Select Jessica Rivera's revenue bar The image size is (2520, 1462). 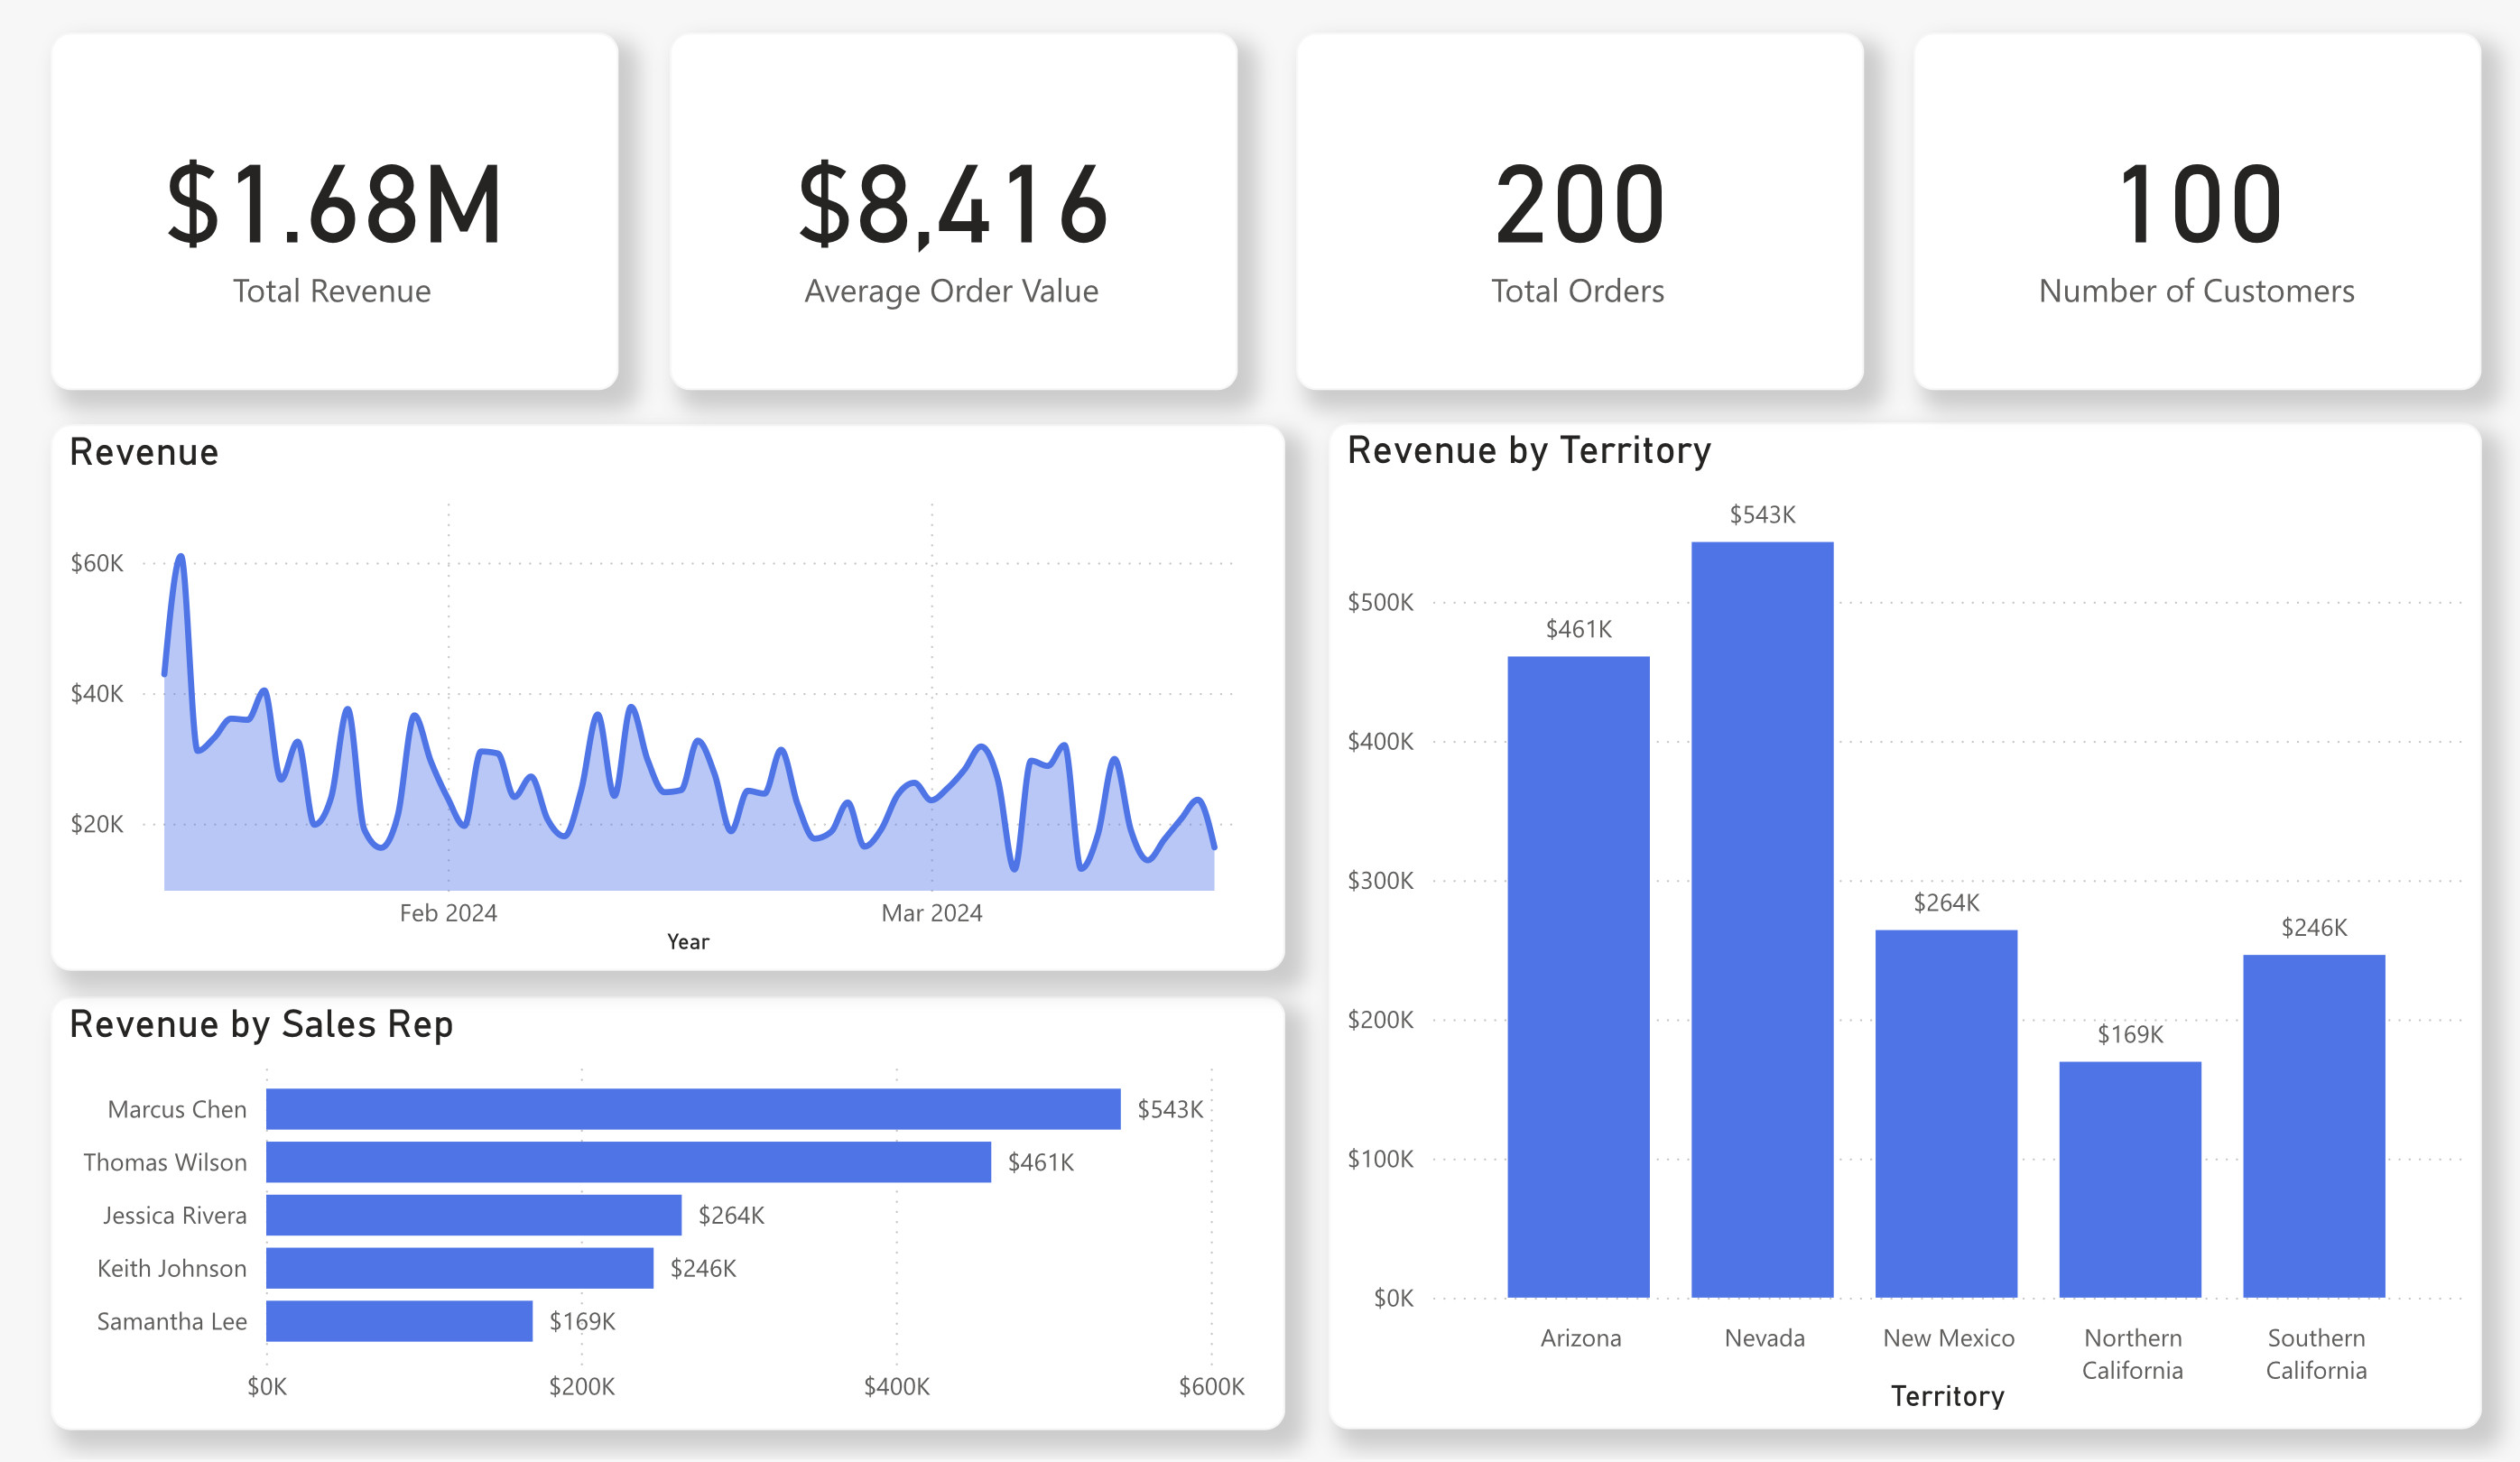click(x=473, y=1215)
